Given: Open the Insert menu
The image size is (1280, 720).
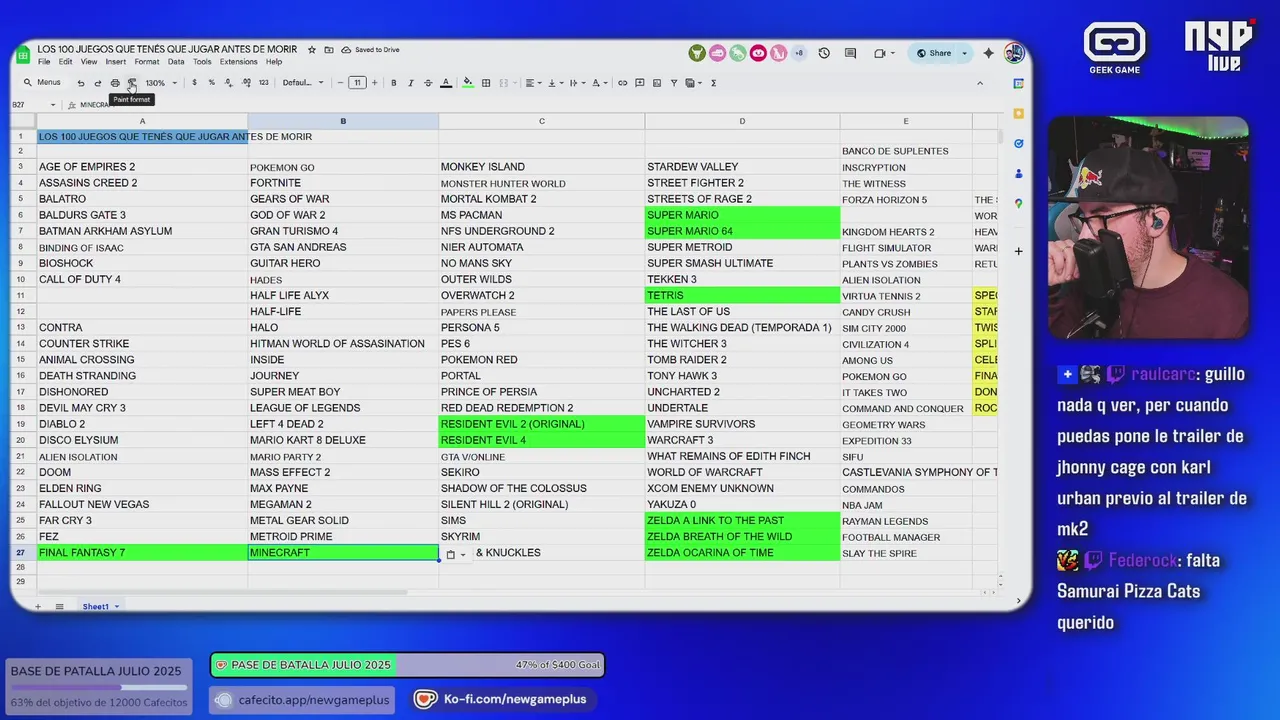Looking at the screenshot, I should (116, 62).
